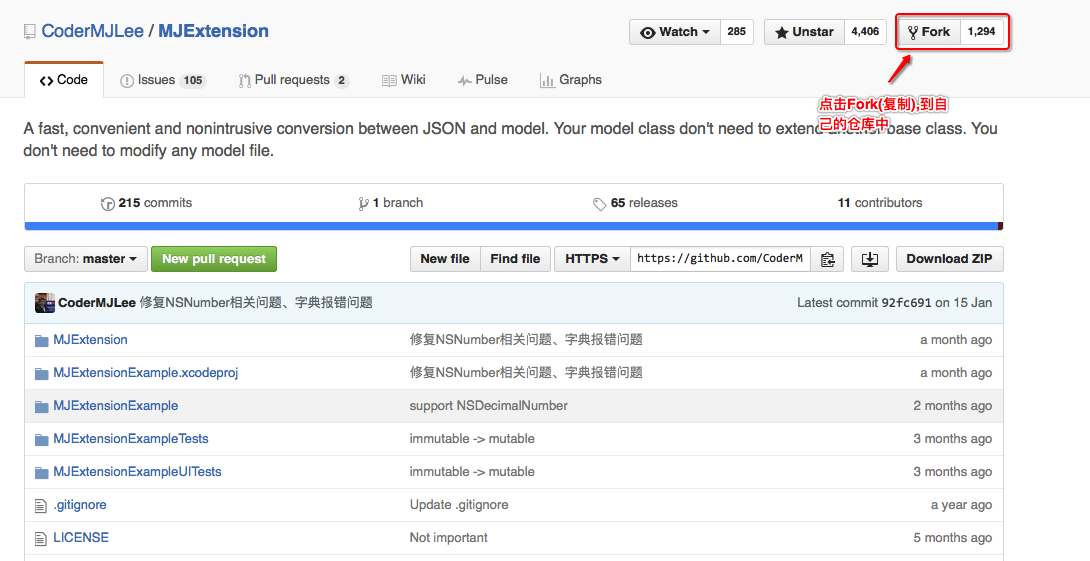Open the Watch dropdown button
This screenshot has height=561, width=1090.
675,32
